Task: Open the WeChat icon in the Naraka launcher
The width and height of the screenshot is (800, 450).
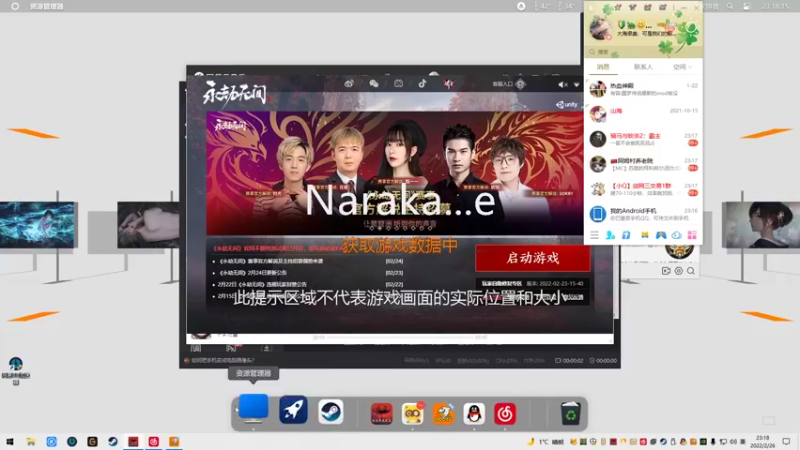Action: [x=374, y=84]
